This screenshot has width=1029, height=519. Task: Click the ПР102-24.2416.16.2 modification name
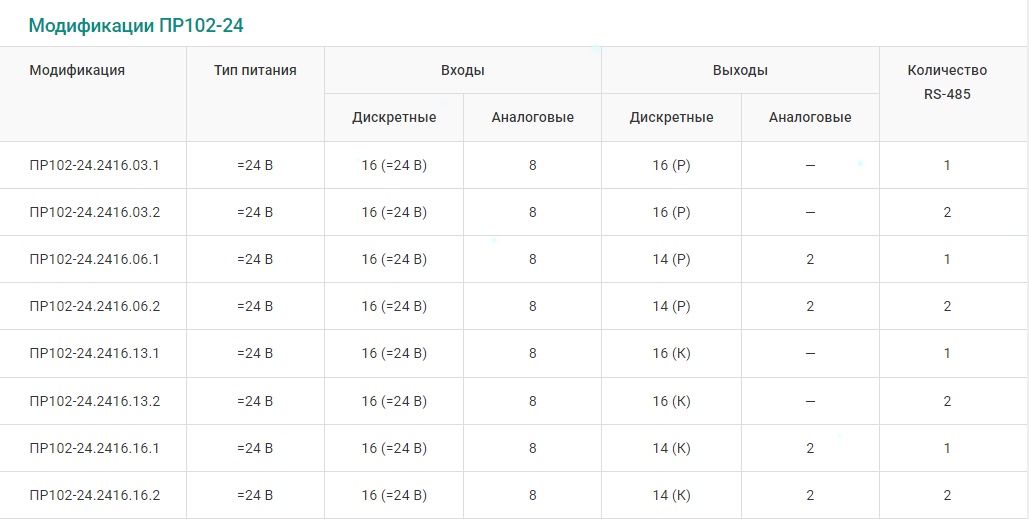tap(95, 495)
